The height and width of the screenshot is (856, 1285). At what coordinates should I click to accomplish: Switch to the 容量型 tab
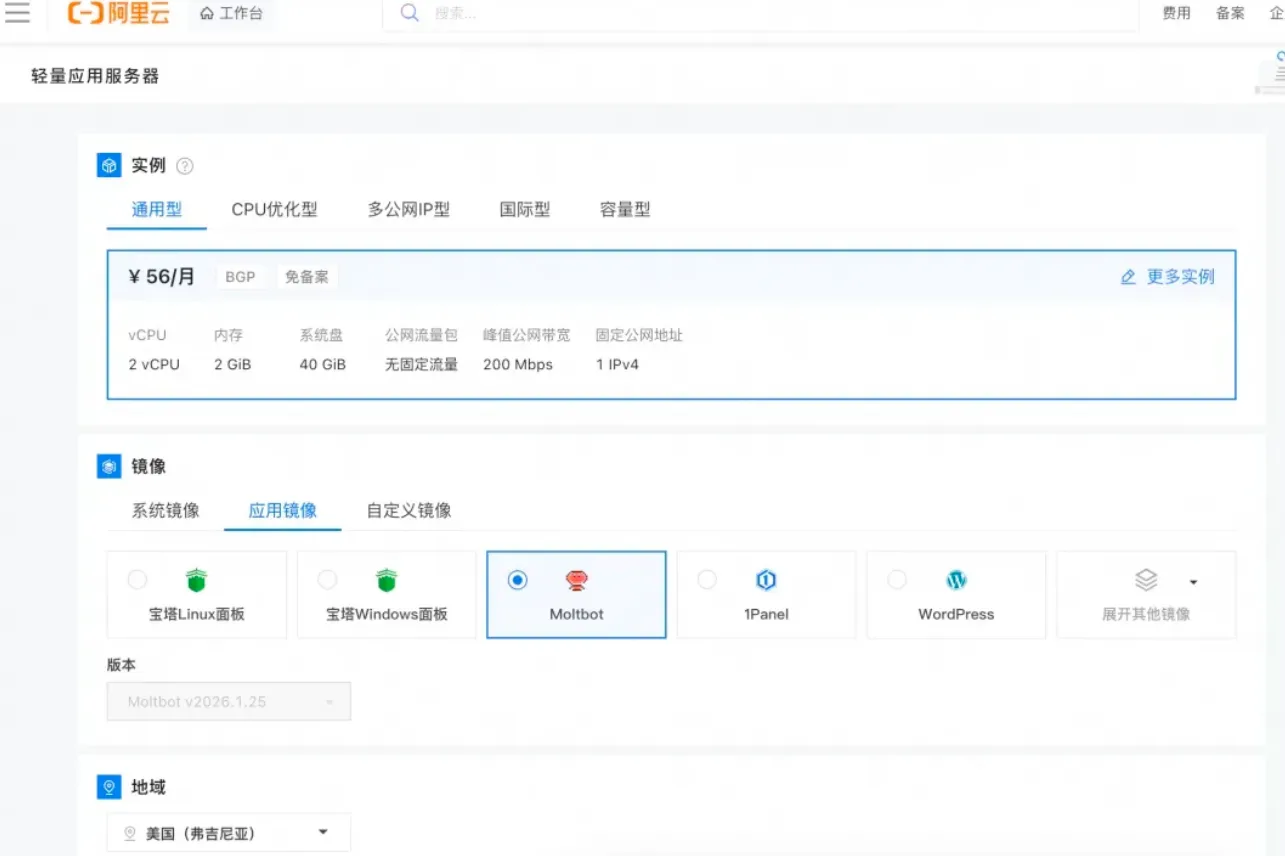click(x=625, y=210)
